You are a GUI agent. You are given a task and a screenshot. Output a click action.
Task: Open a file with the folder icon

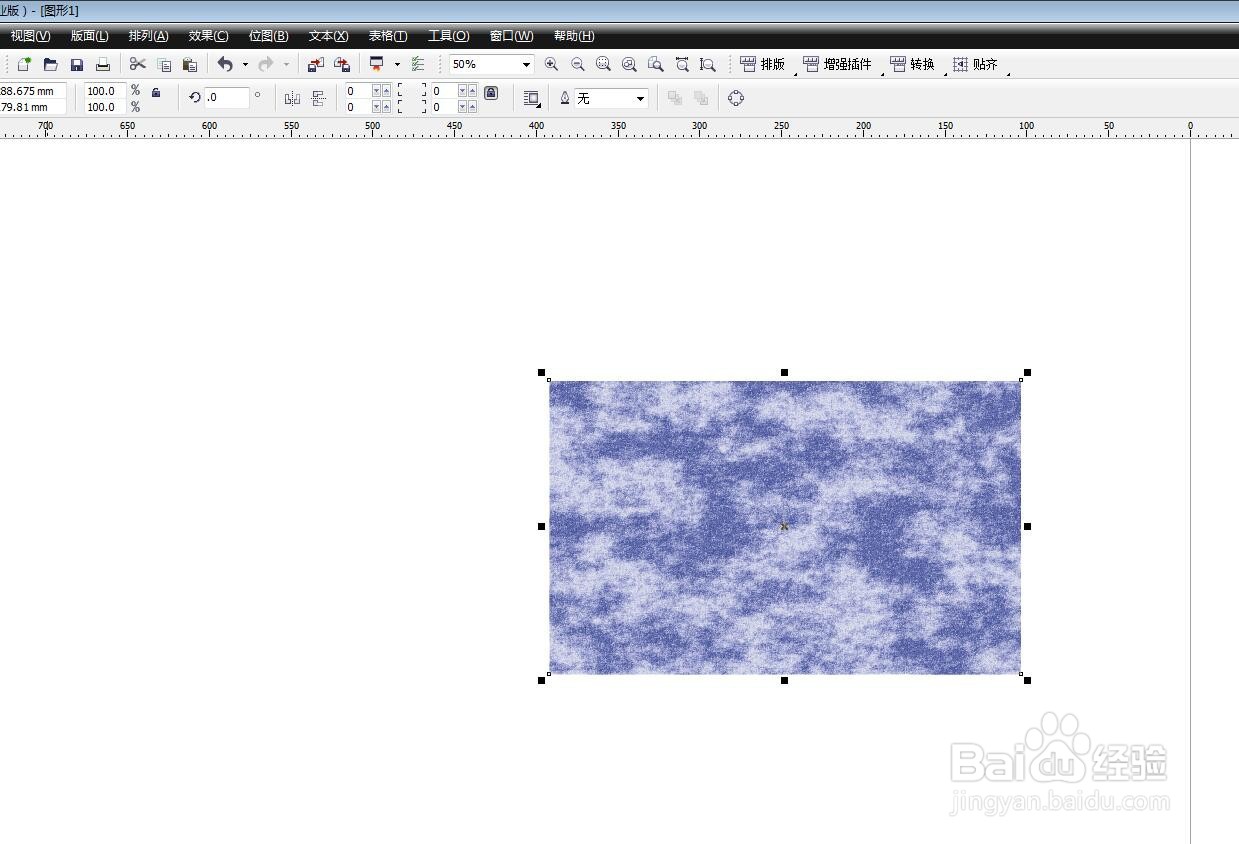50,64
